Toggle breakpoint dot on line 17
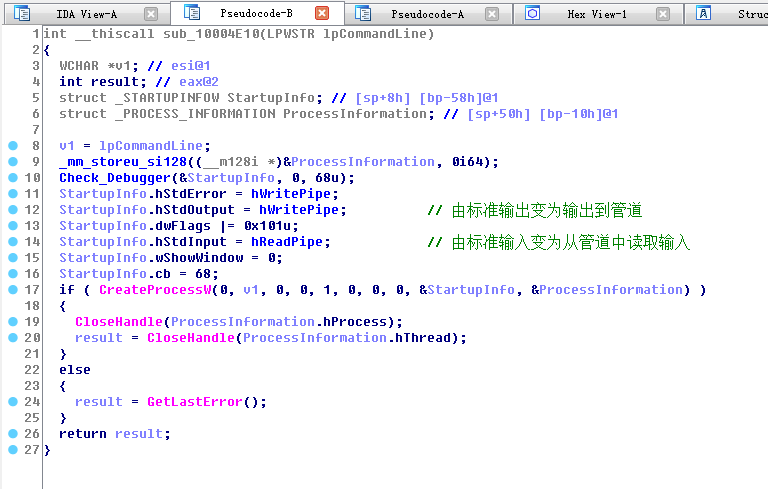 coord(13,290)
